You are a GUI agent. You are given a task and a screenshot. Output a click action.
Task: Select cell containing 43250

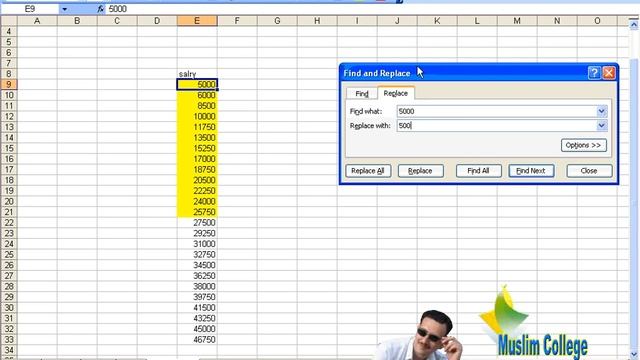[197, 318]
